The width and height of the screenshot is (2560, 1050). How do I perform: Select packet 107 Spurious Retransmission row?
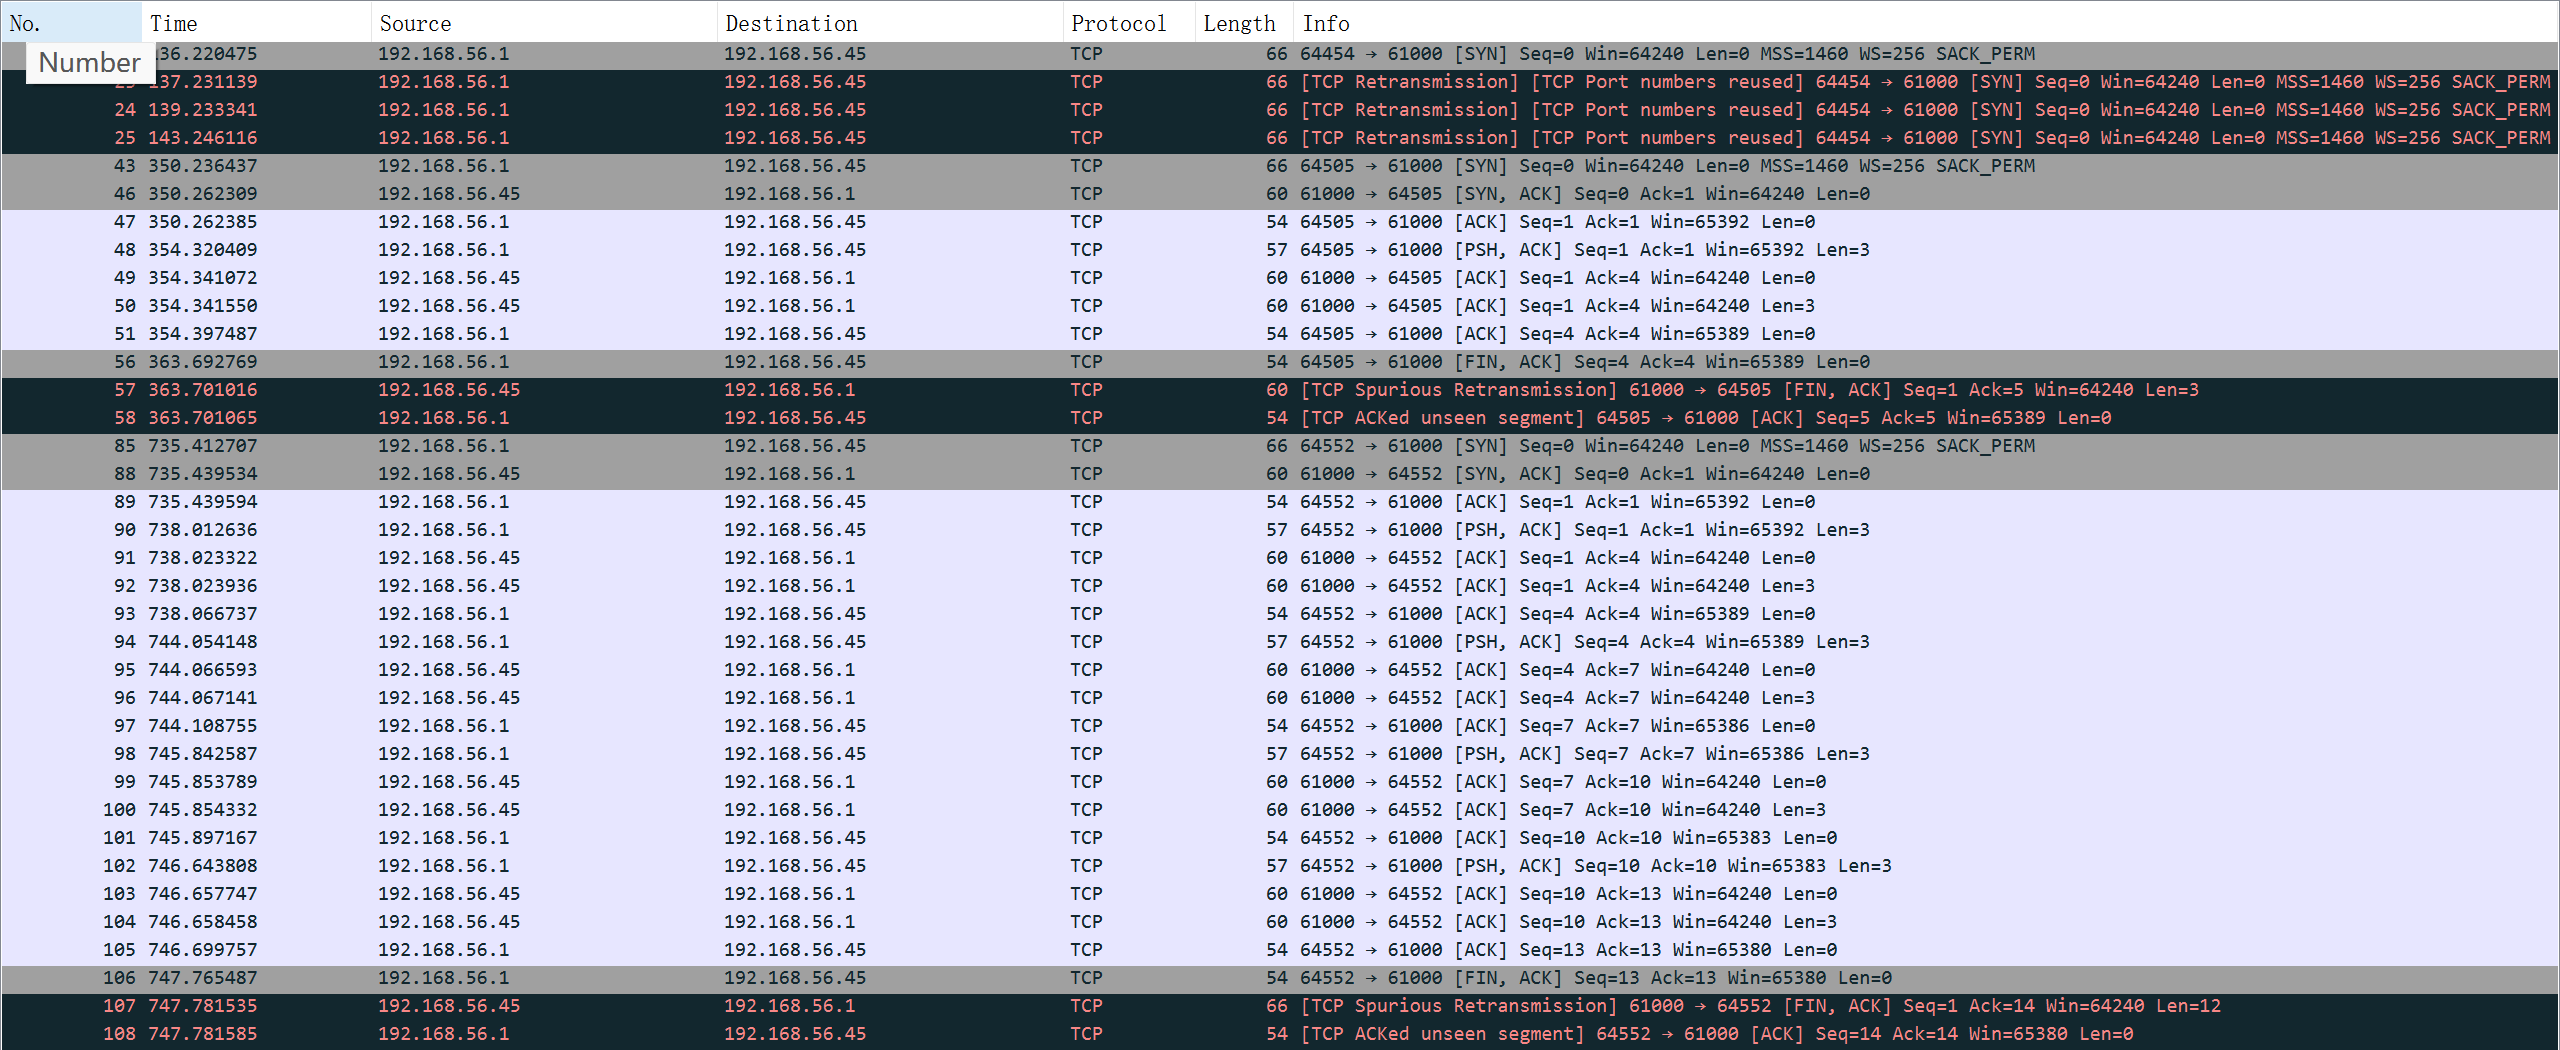(1280, 1006)
